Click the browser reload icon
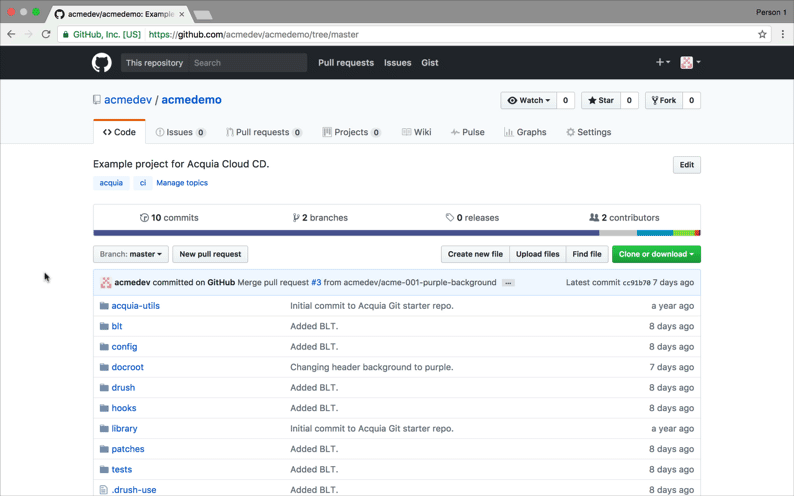This screenshot has width=794, height=496. (x=46, y=34)
